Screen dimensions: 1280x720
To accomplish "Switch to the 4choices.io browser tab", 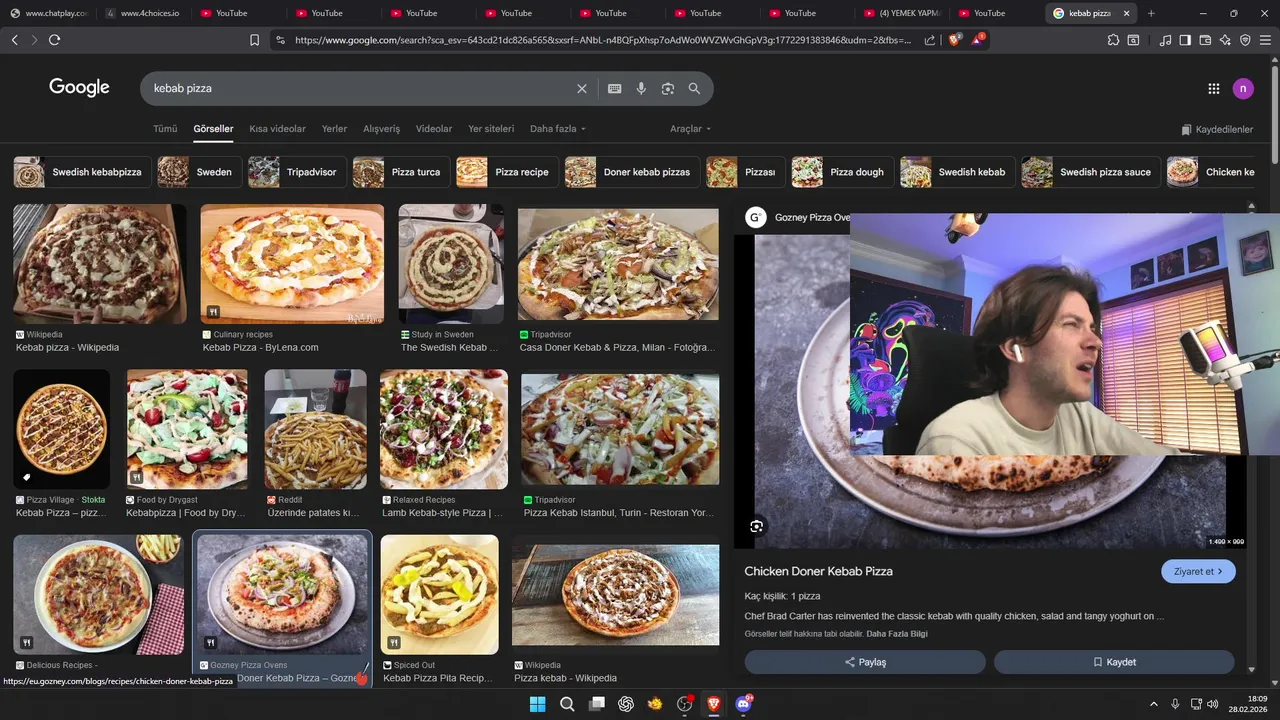I will (143, 13).
